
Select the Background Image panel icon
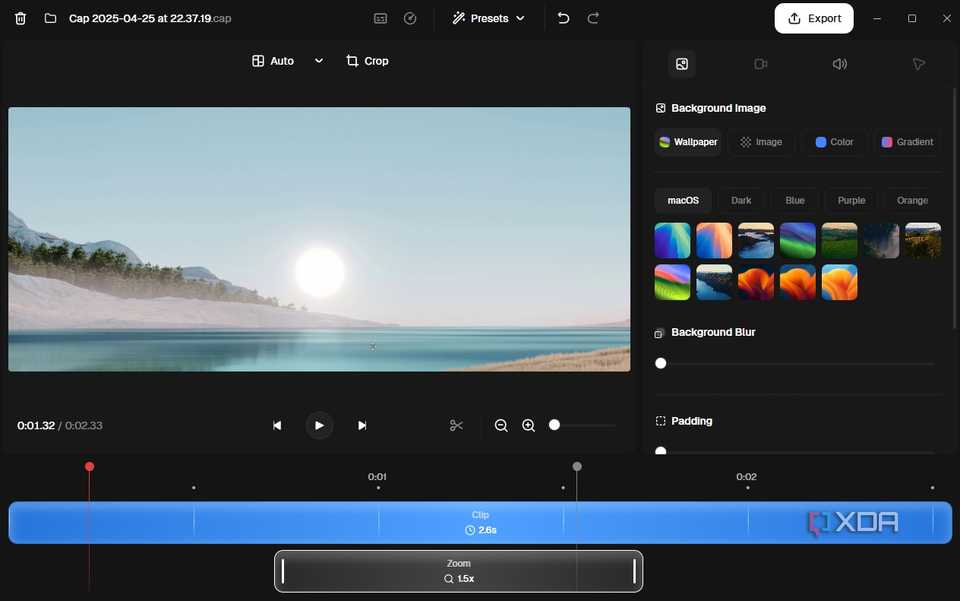pyautogui.click(x=681, y=63)
